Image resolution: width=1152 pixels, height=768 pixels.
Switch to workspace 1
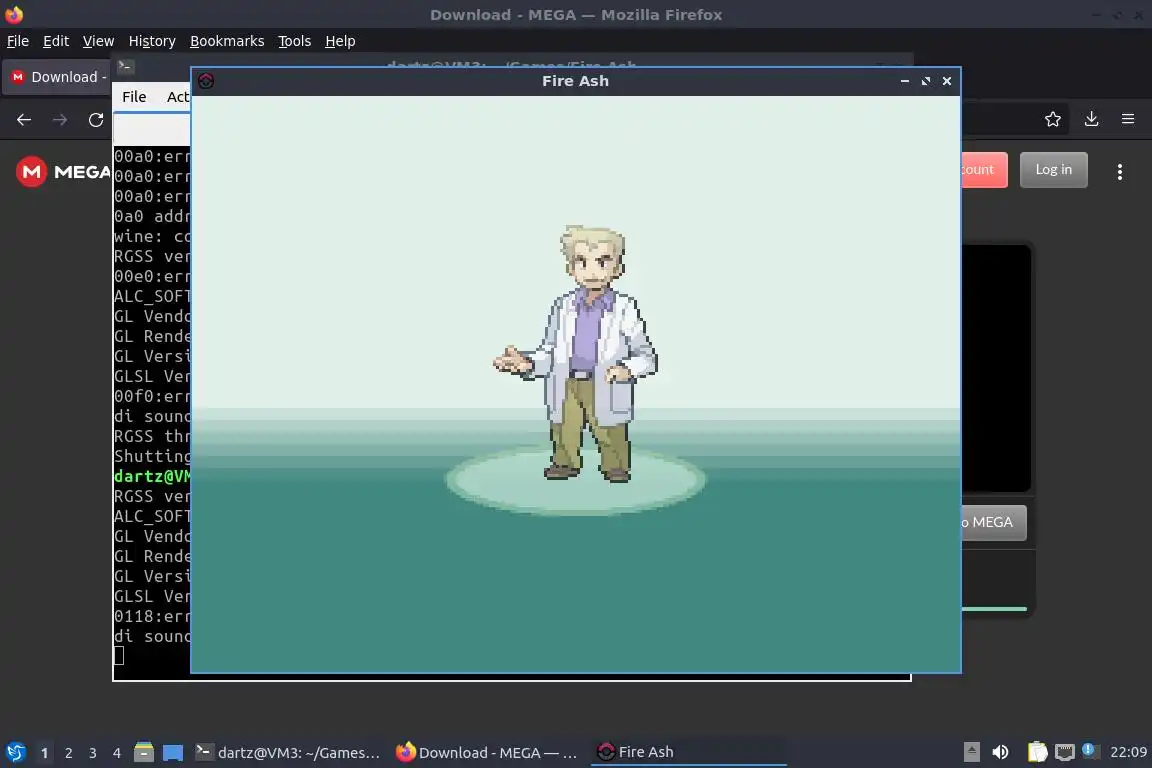pos(44,753)
